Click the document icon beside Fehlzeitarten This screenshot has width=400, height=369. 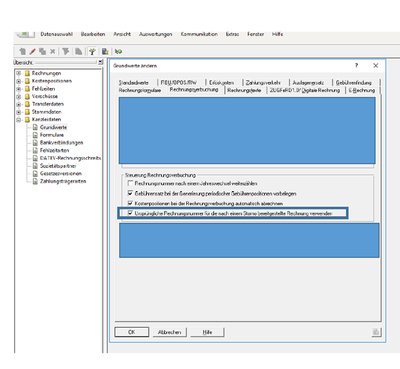[x=35, y=150]
